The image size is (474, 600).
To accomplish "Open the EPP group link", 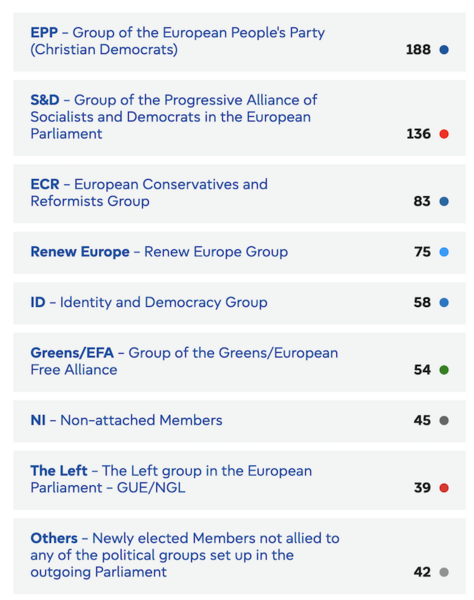I will pos(178,41).
